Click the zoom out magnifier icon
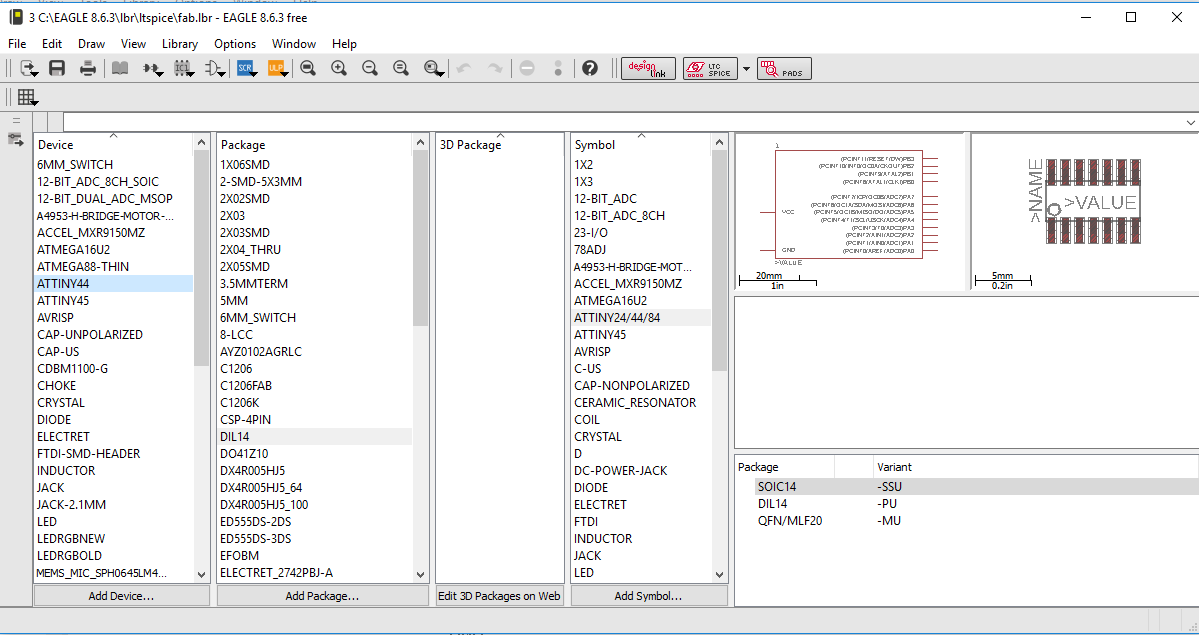This screenshot has height=635, width=1199. tap(370, 68)
